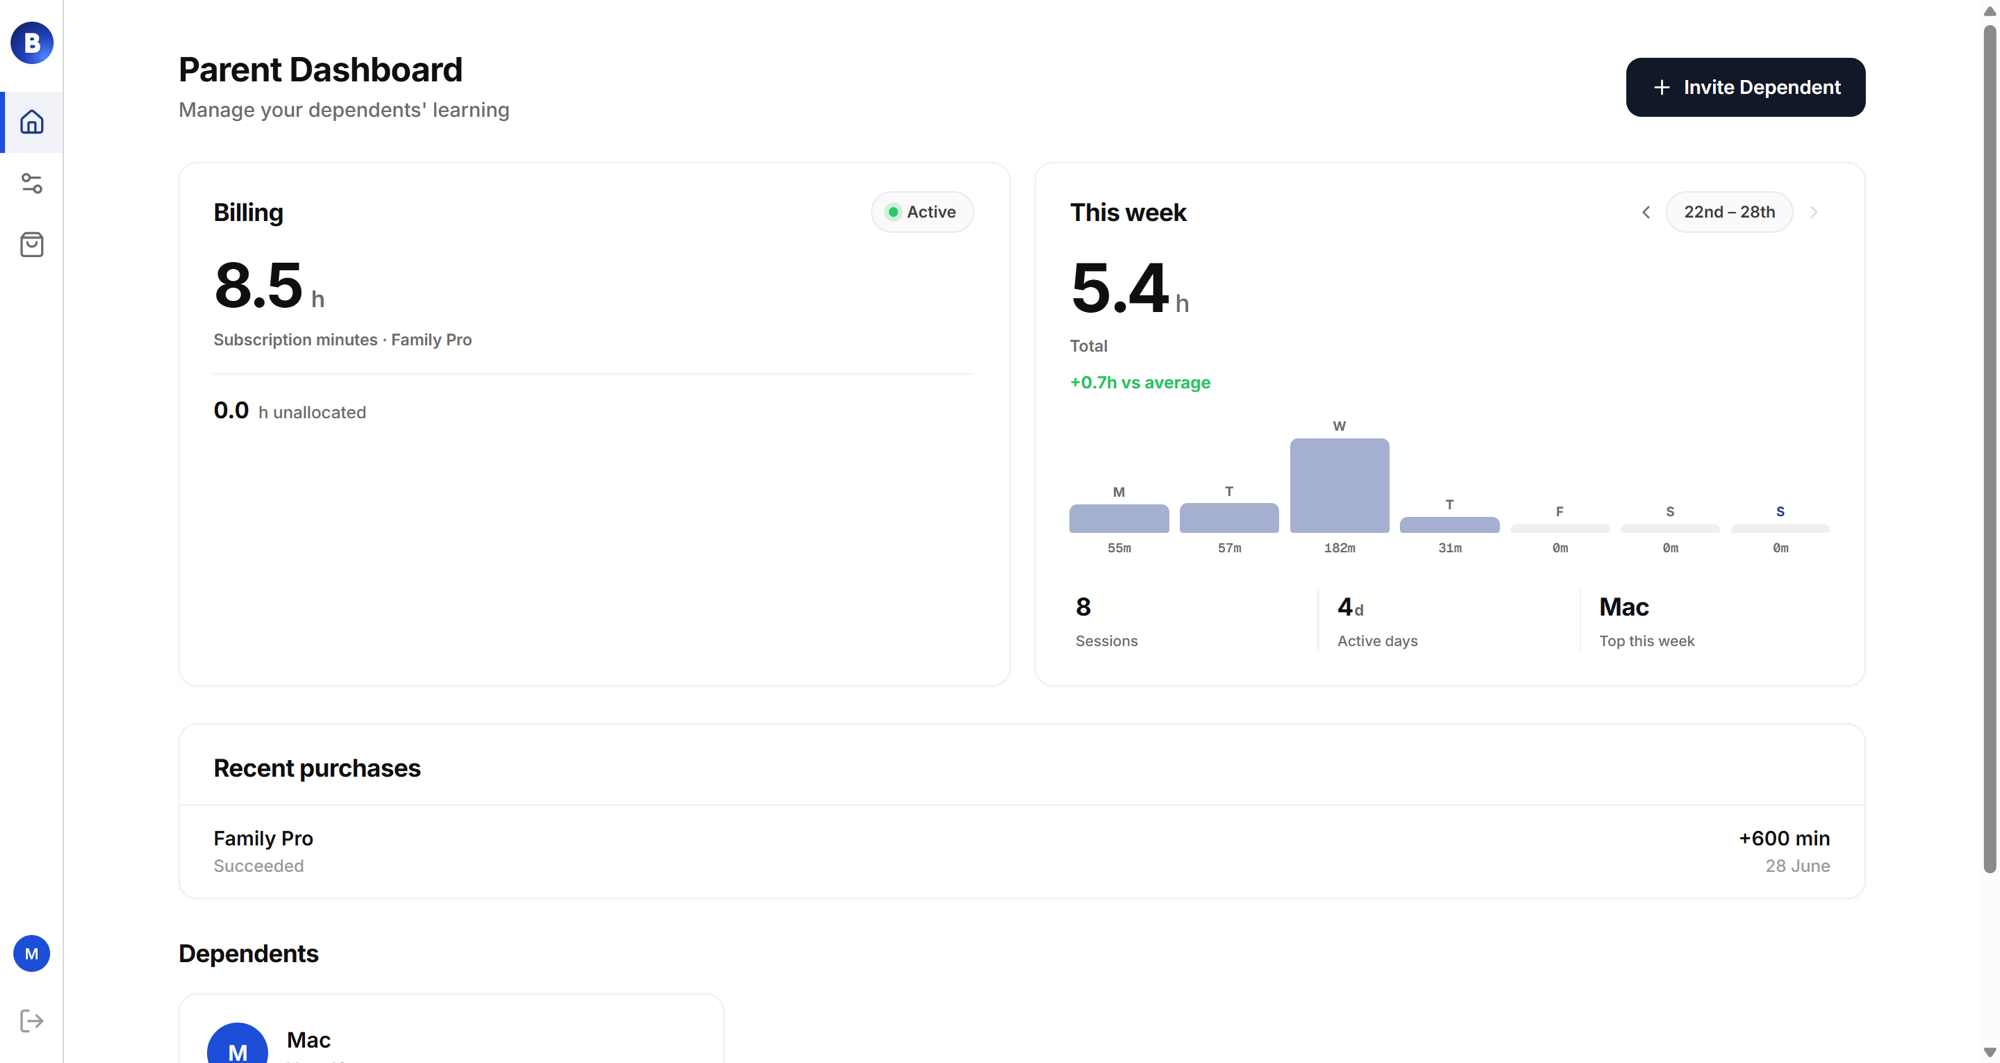The height and width of the screenshot is (1063, 2000).
Task: Open the Mac dependent card name
Action: 308,1040
